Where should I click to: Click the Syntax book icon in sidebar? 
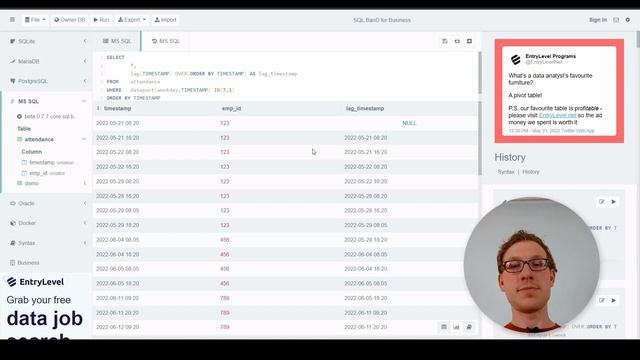click(x=13, y=243)
